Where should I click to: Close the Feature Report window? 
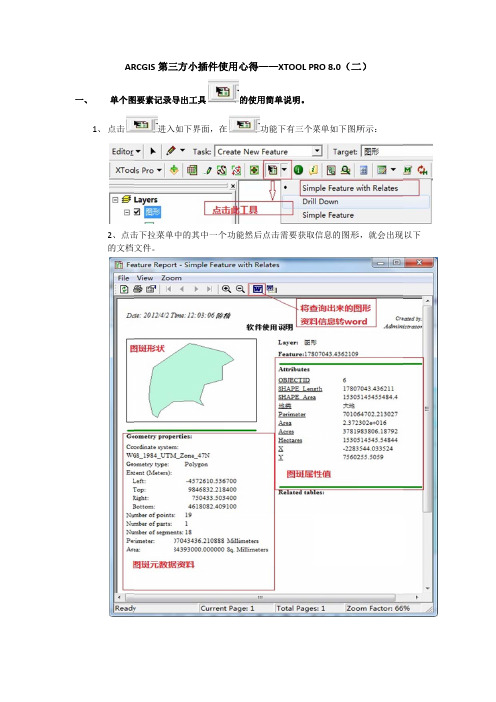[419, 263]
